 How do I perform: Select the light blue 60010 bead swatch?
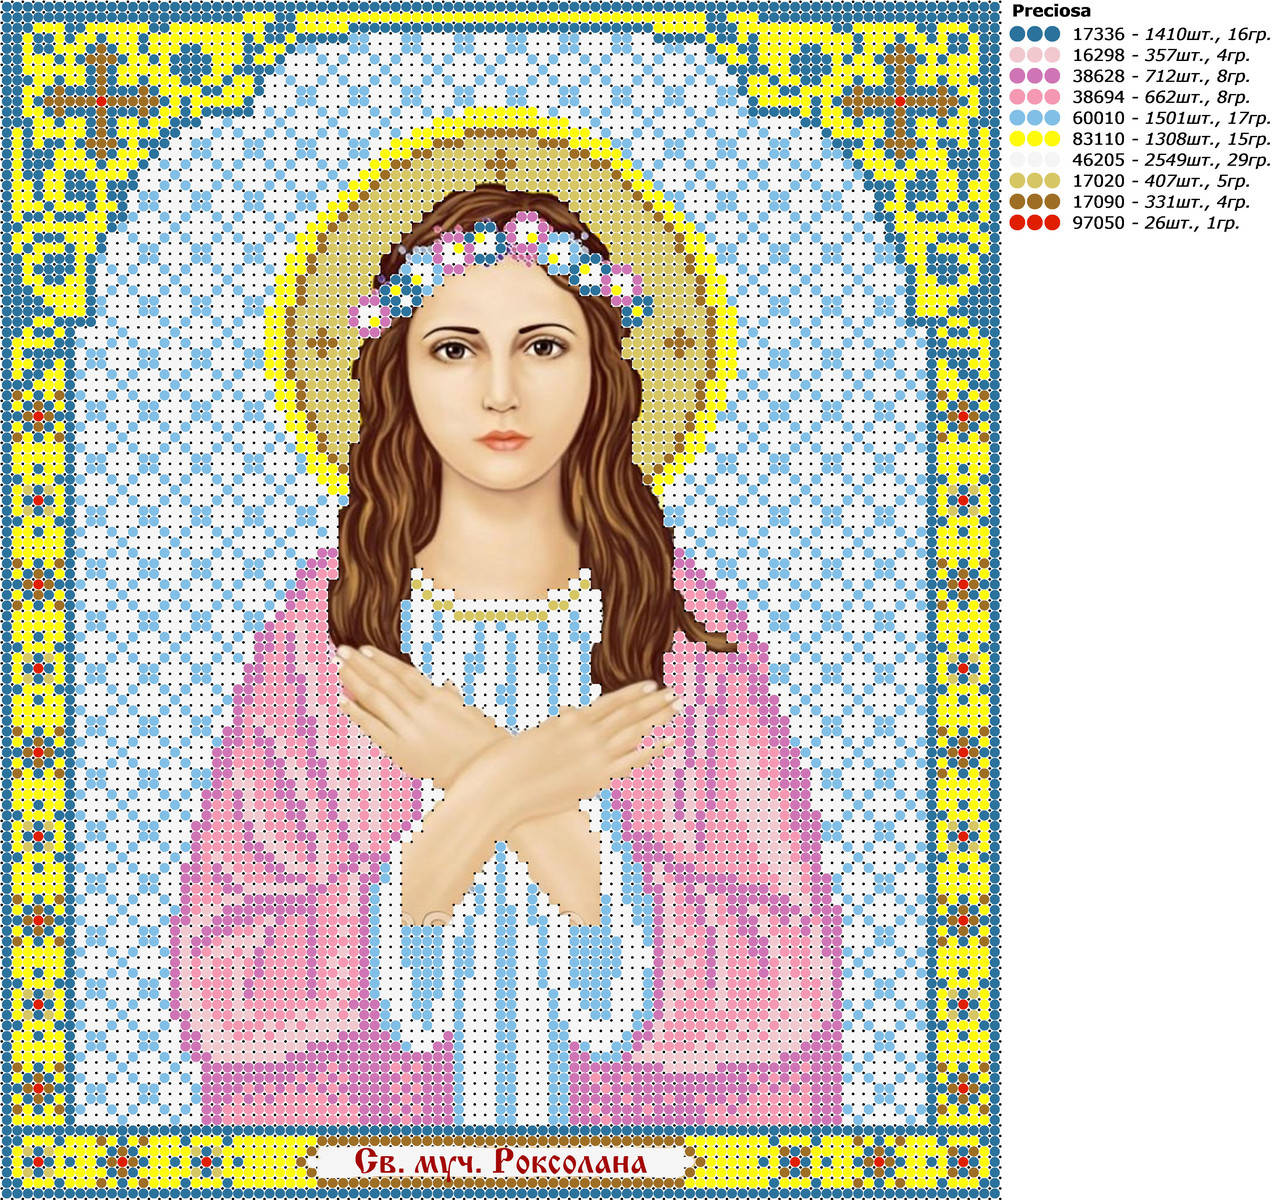1034,118
